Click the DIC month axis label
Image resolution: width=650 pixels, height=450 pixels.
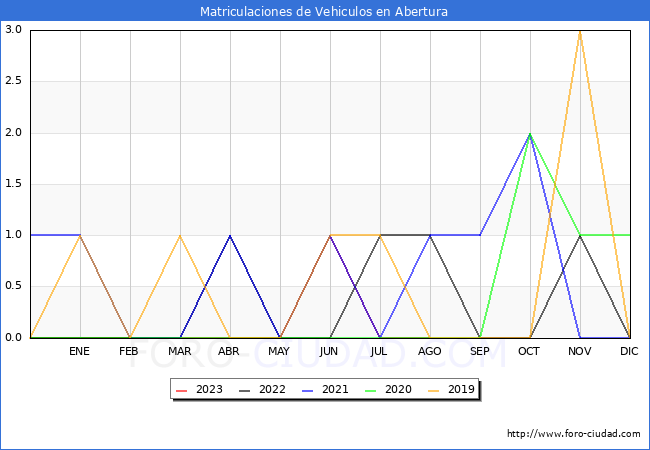[x=629, y=351]
